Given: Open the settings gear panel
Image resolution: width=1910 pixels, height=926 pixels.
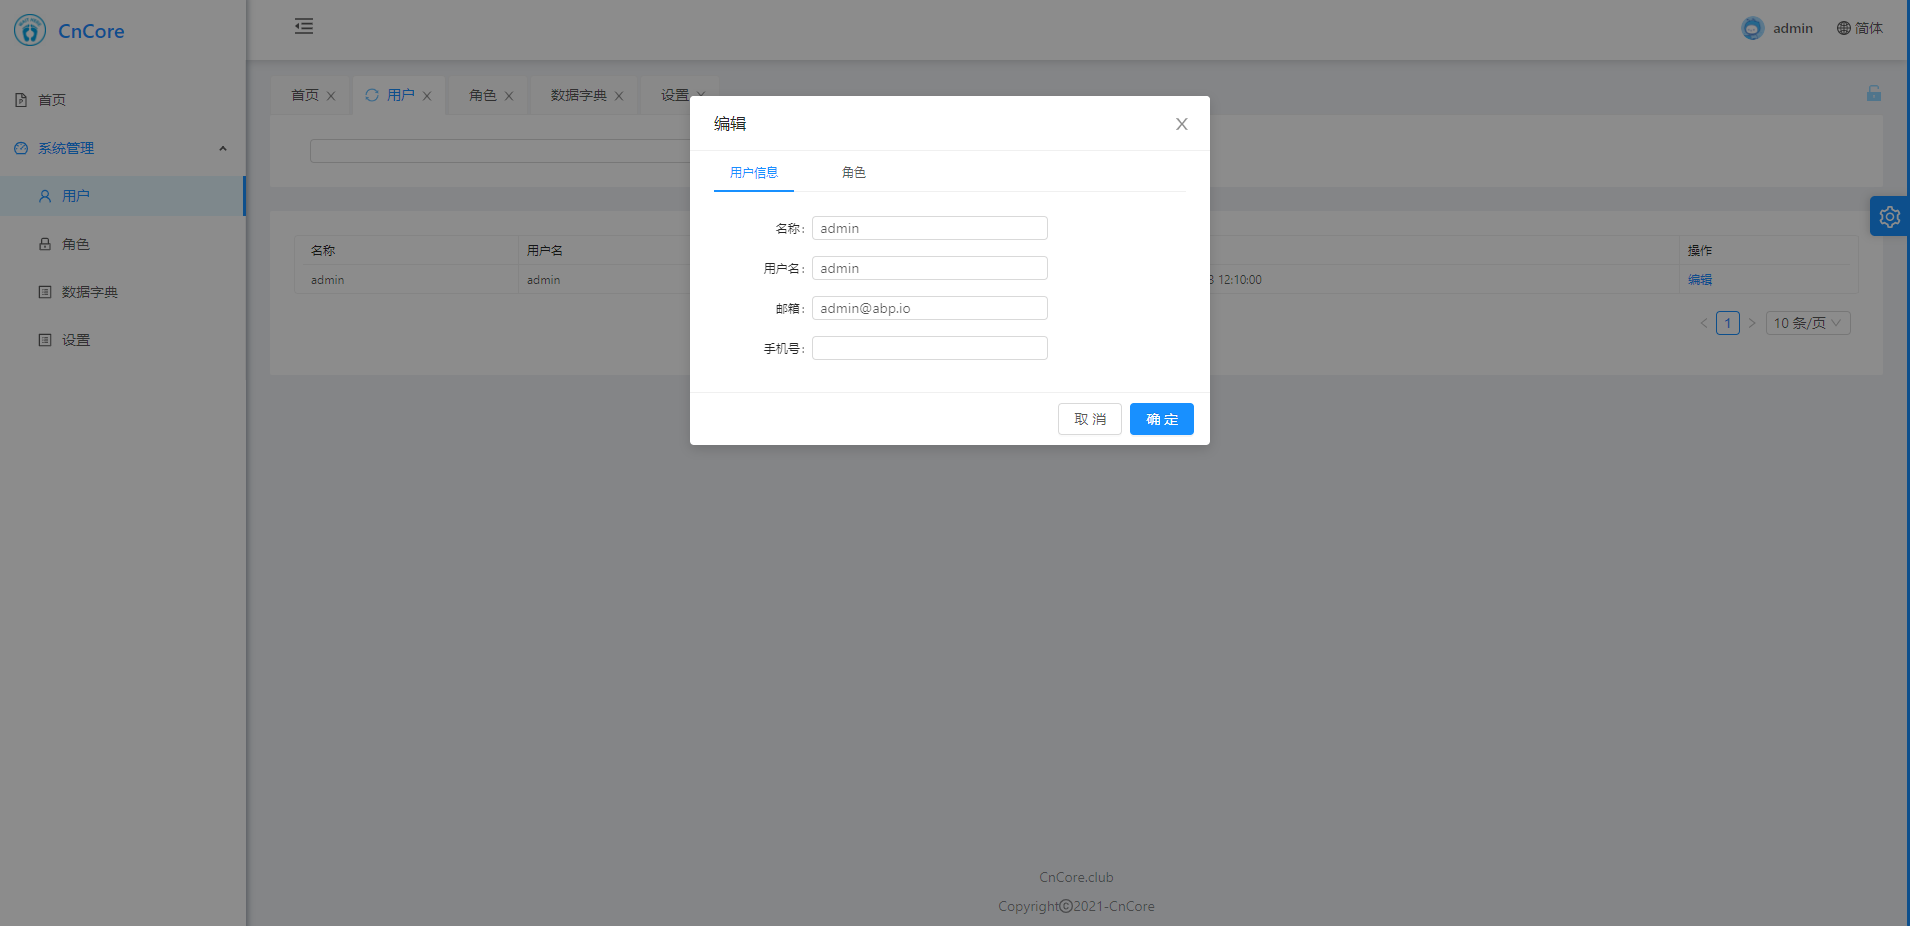Looking at the screenshot, I should 1889,216.
